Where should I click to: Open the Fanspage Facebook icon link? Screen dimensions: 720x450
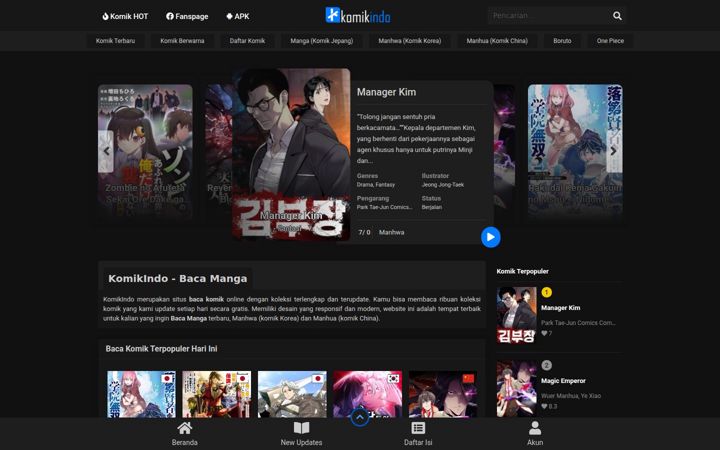[170, 16]
